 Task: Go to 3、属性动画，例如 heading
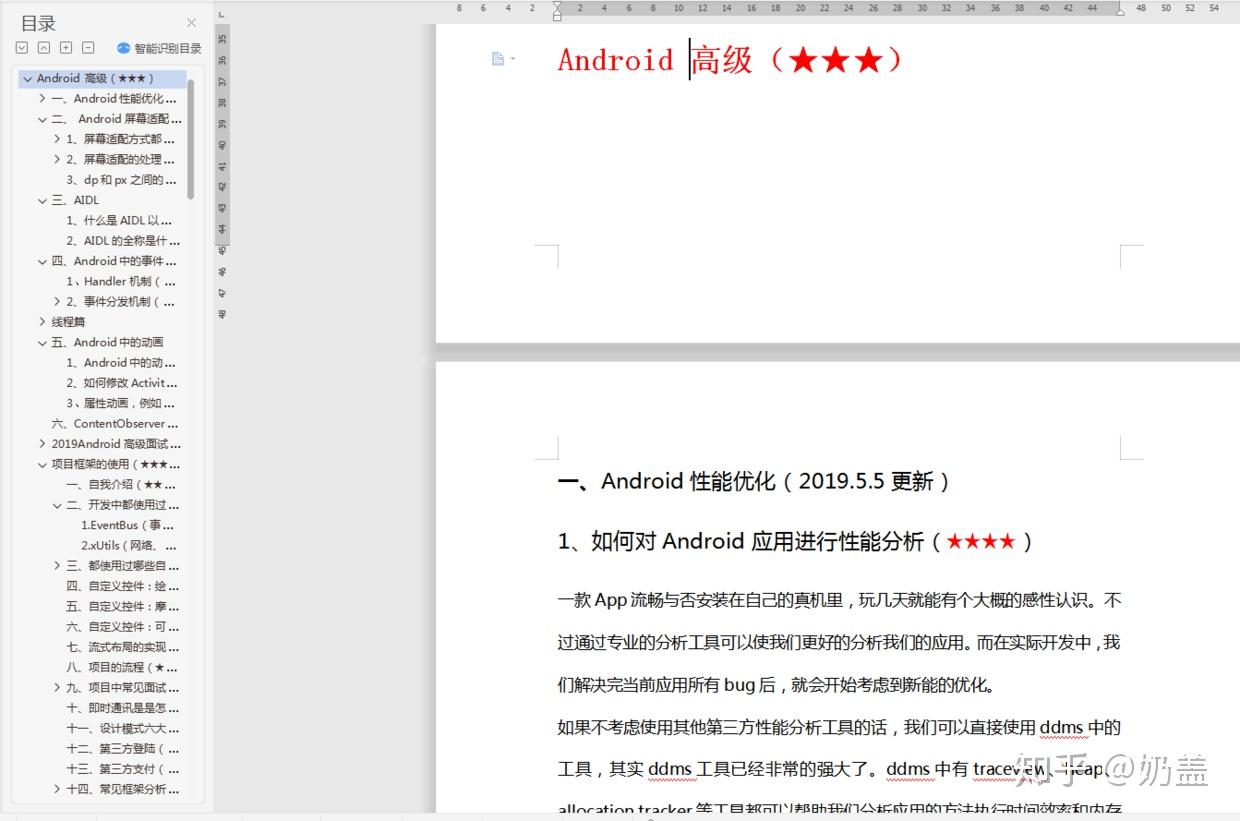pos(119,403)
